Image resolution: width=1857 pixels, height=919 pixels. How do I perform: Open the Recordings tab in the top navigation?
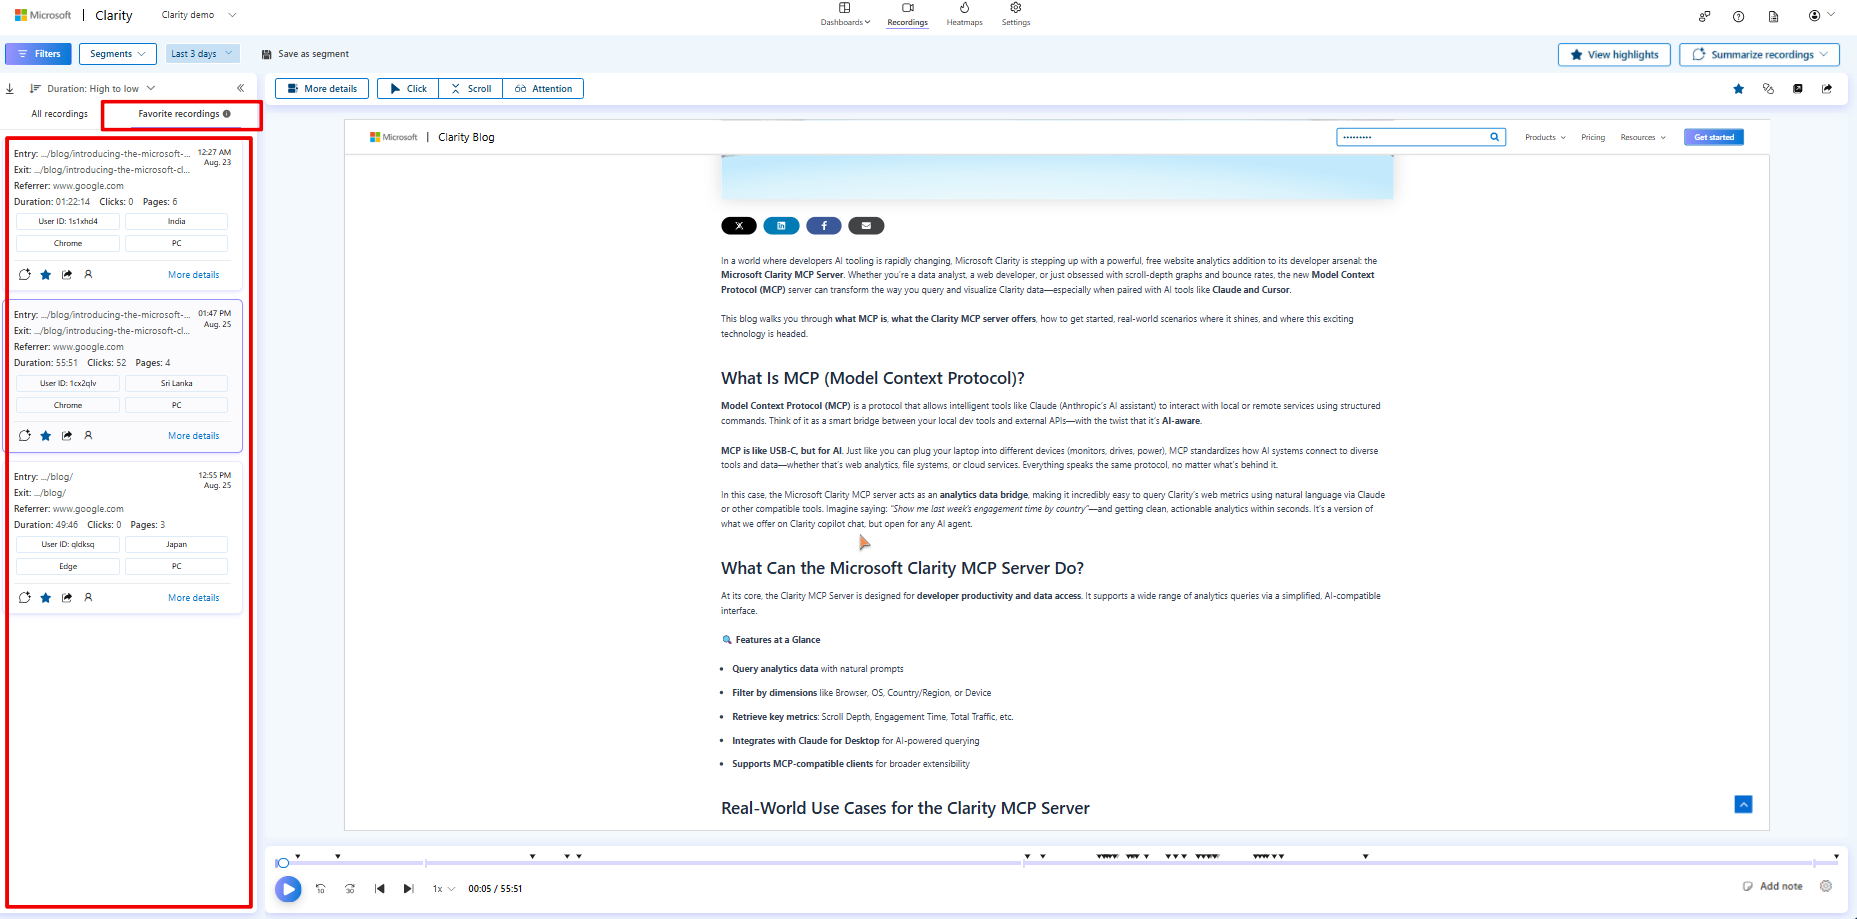[907, 14]
